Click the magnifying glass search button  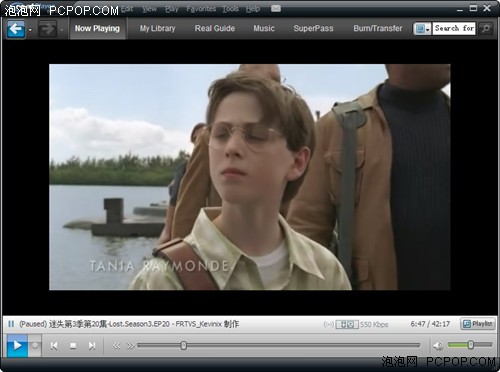486,29
